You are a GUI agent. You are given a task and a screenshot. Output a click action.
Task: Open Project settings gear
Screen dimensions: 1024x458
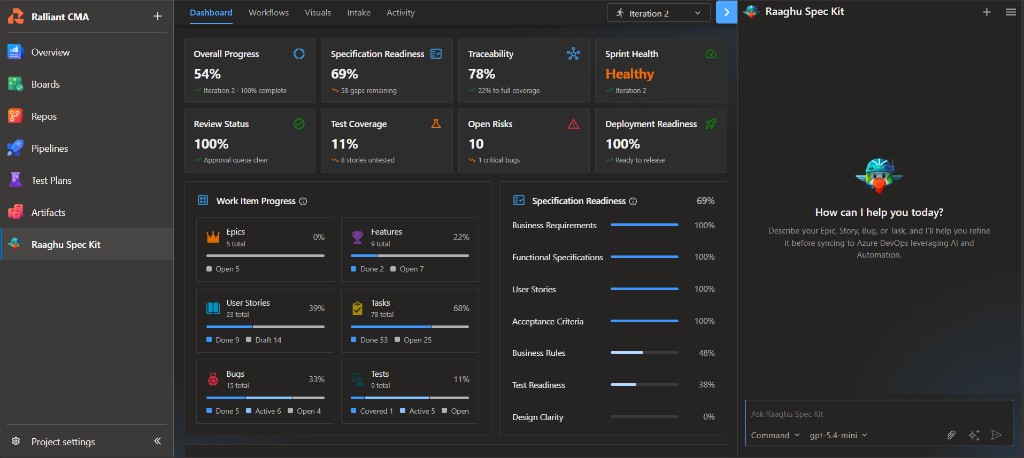point(16,442)
